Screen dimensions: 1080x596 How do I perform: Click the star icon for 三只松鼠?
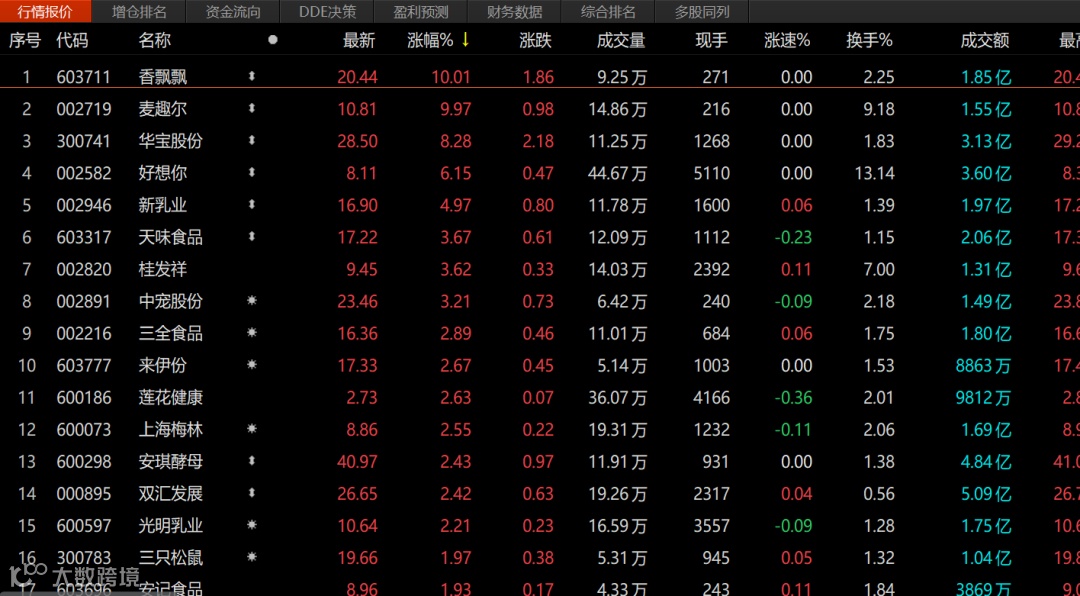(x=251, y=557)
